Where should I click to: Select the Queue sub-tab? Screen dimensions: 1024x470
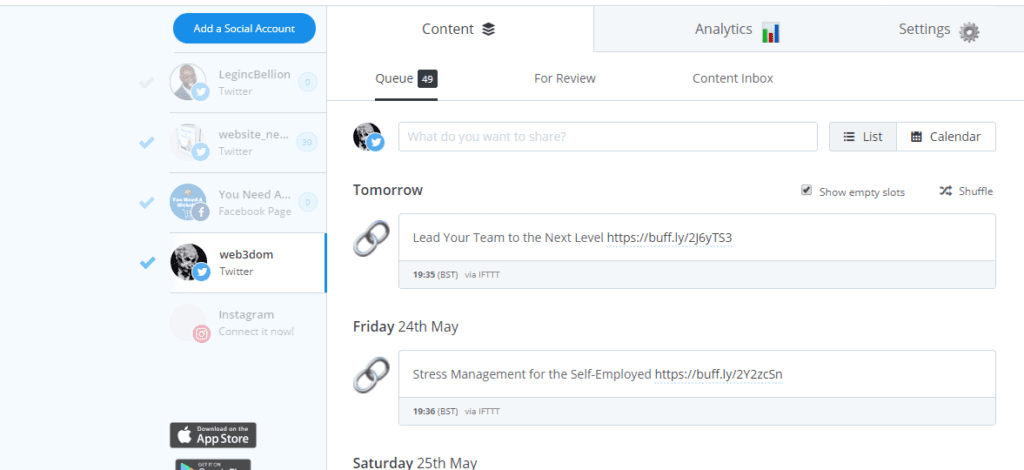[x=406, y=79]
